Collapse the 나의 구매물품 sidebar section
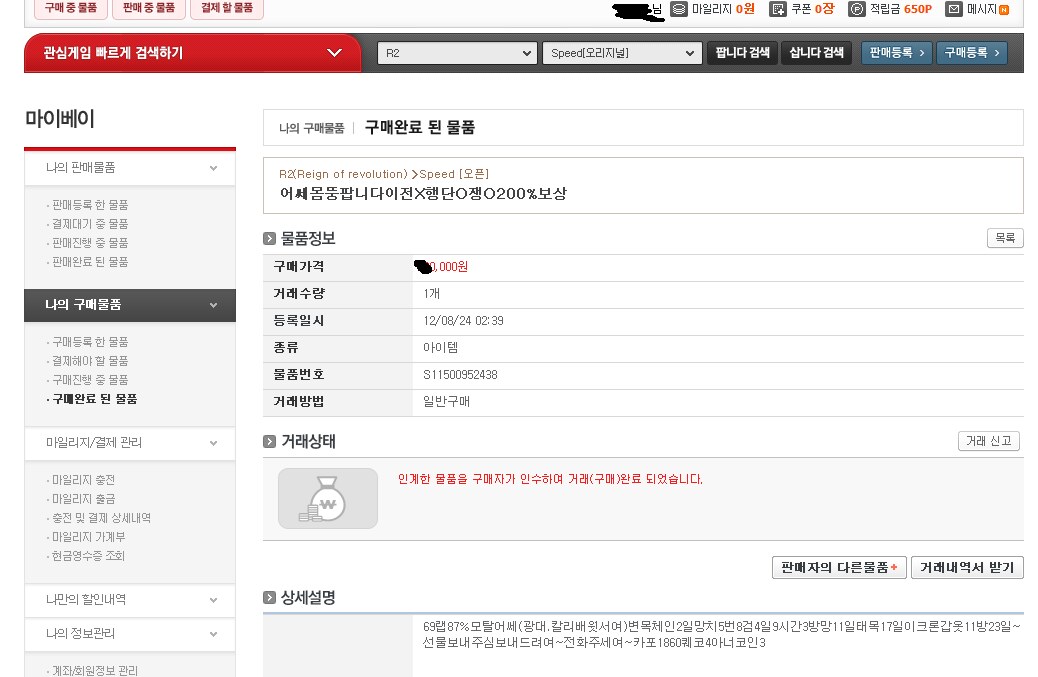The height and width of the screenshot is (677, 1038). (x=213, y=305)
